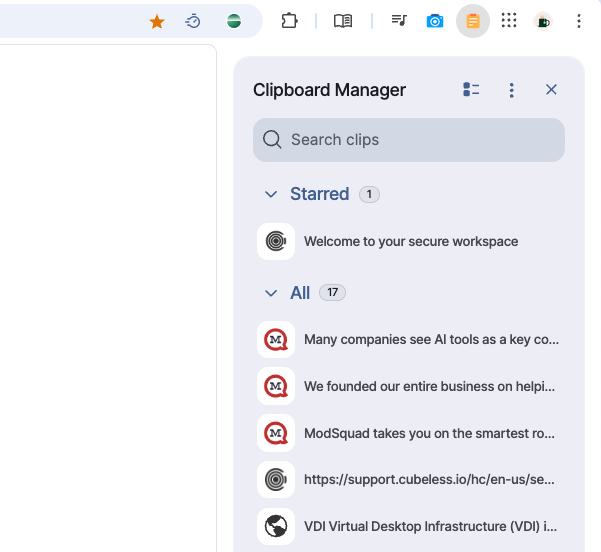Click the media controls music note icon

399,20
